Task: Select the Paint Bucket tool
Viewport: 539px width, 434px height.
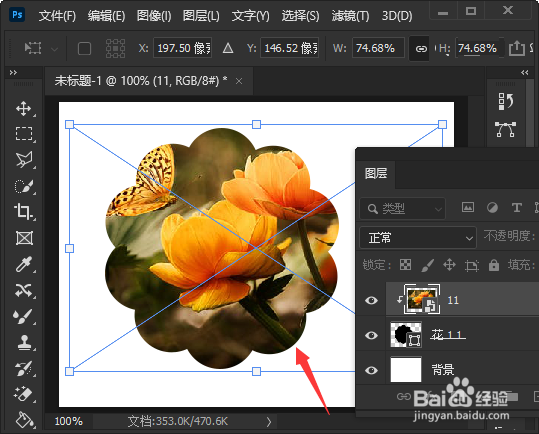Action: [x=24, y=420]
